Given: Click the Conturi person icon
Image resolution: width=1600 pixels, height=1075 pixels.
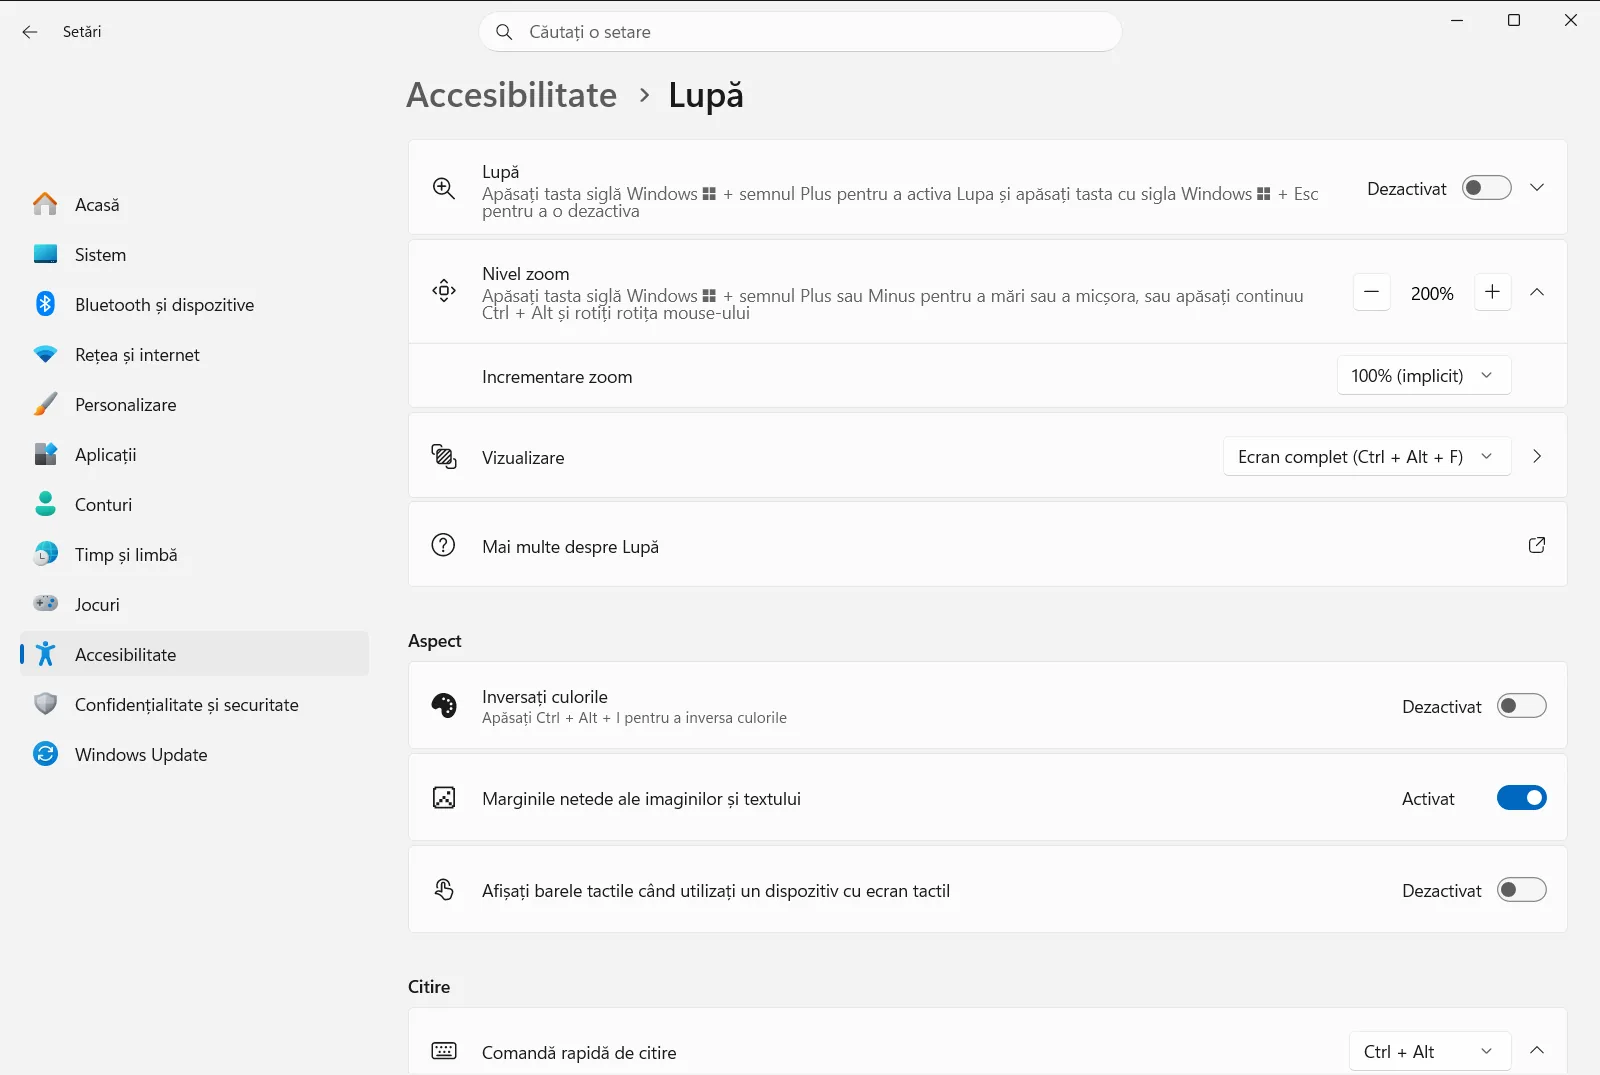Looking at the screenshot, I should 45,504.
